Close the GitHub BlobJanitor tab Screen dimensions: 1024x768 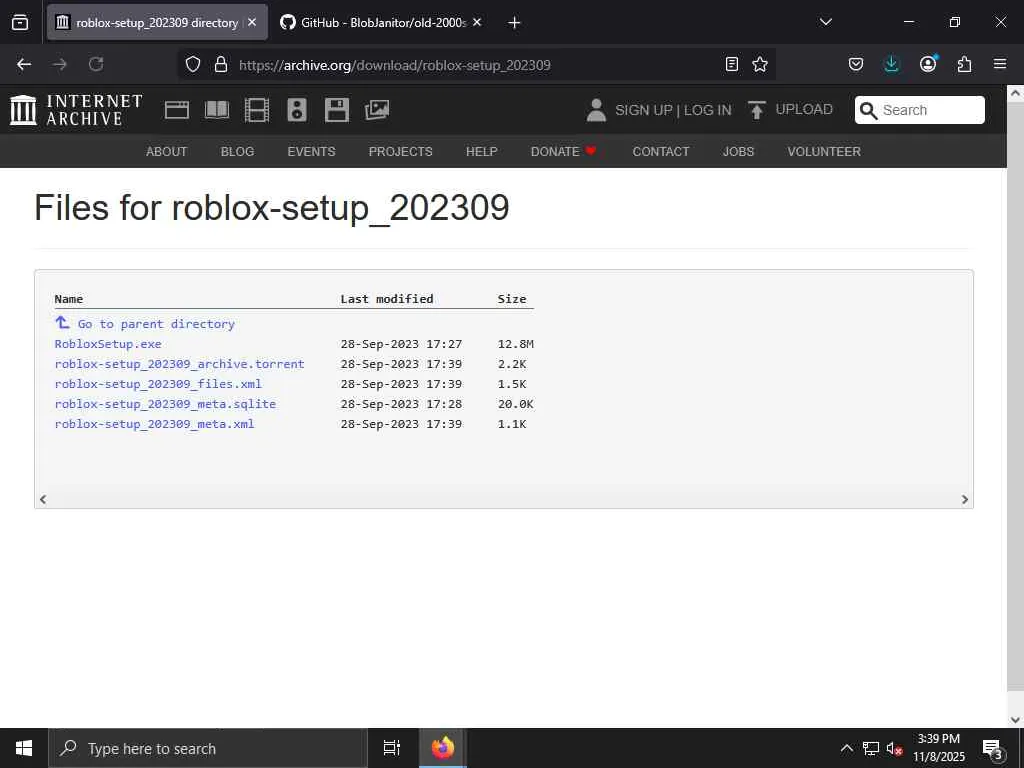[477, 22]
